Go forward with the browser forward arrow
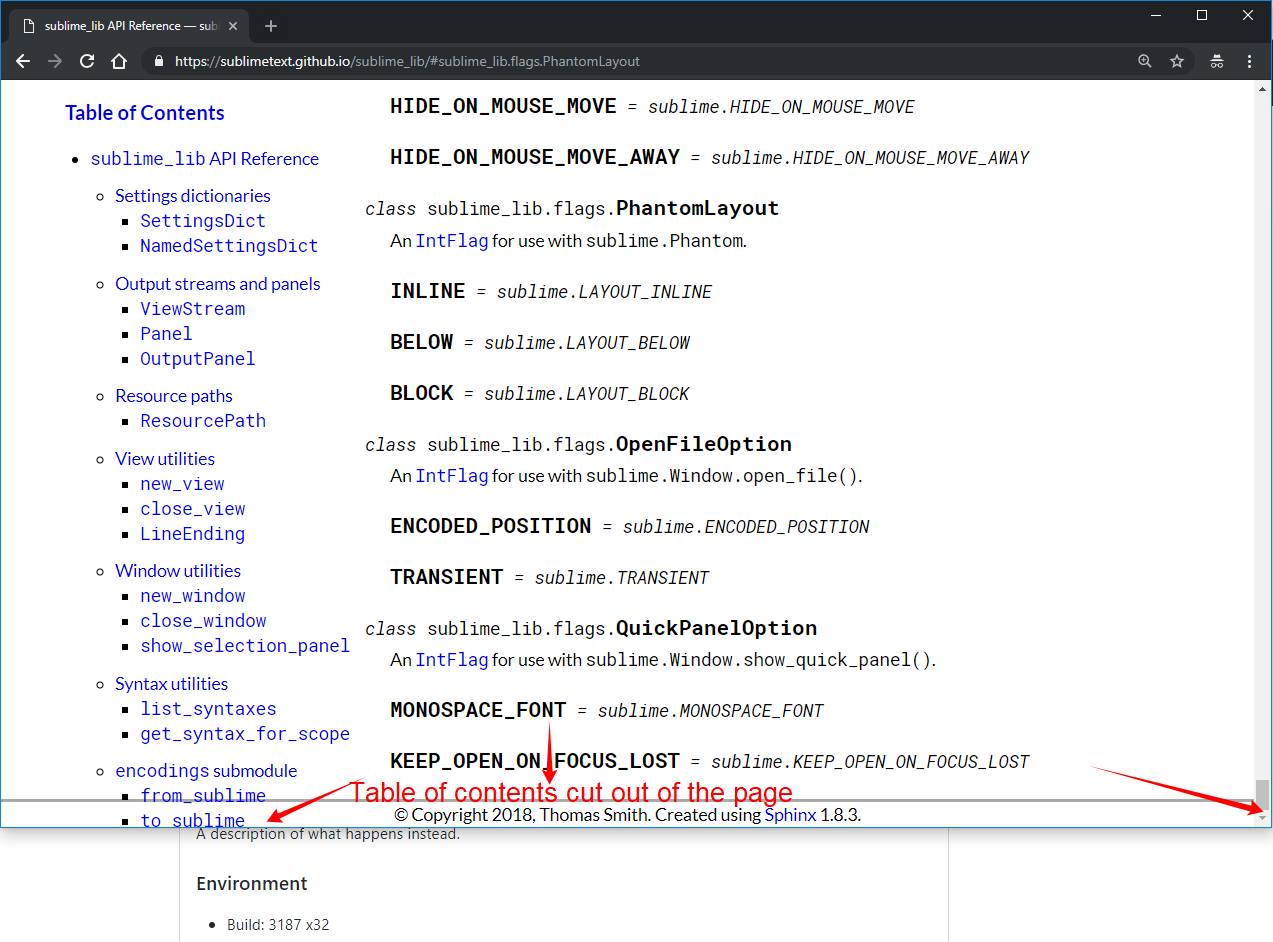The image size is (1273, 942). 55,61
